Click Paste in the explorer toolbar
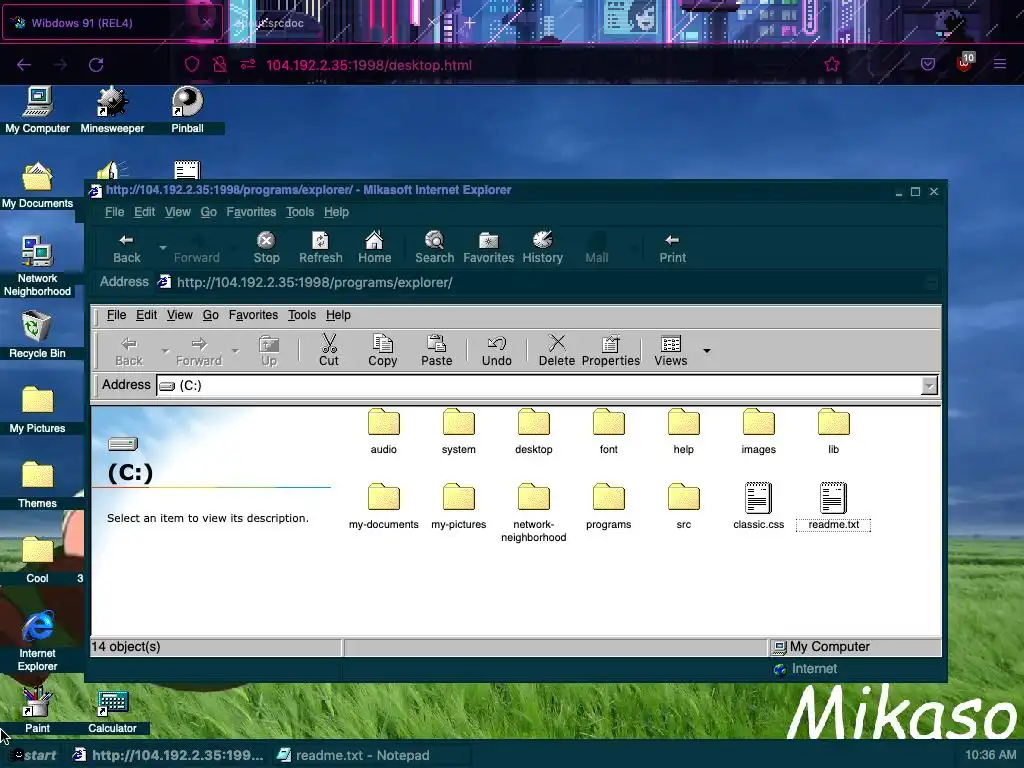This screenshot has height=768, width=1024. pyautogui.click(x=436, y=350)
